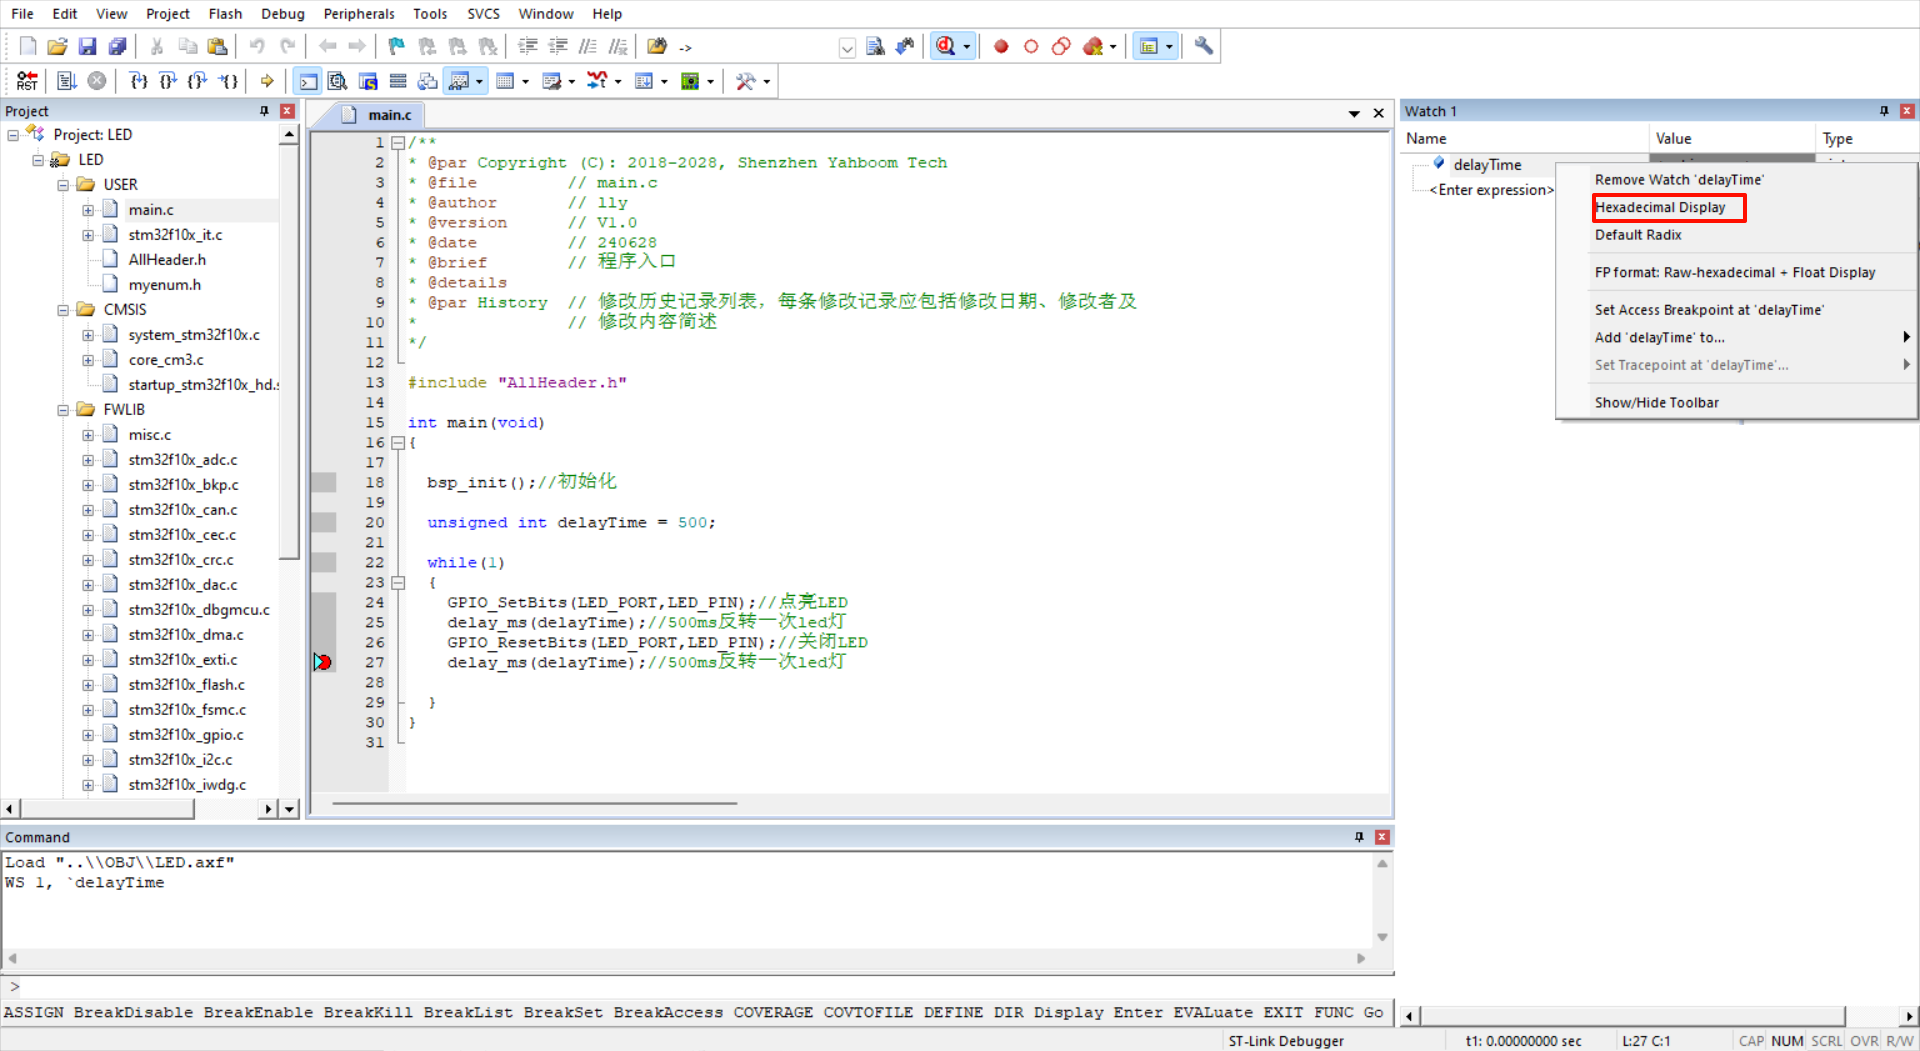Image resolution: width=1920 pixels, height=1051 pixels.
Task: Open Analysis Windows dropdown arrow
Action: click(x=618, y=81)
